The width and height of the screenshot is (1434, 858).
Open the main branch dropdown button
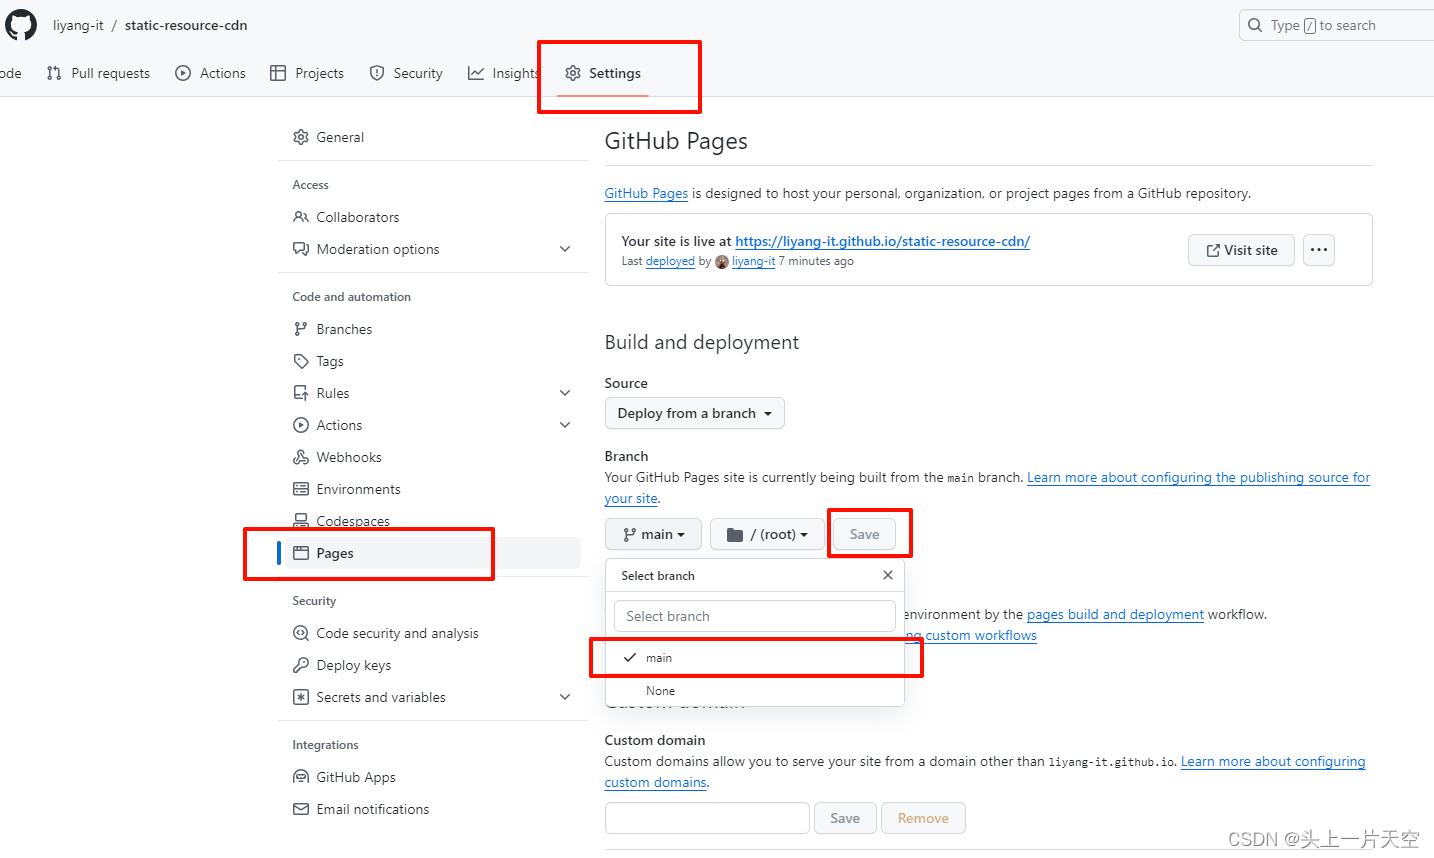point(653,534)
